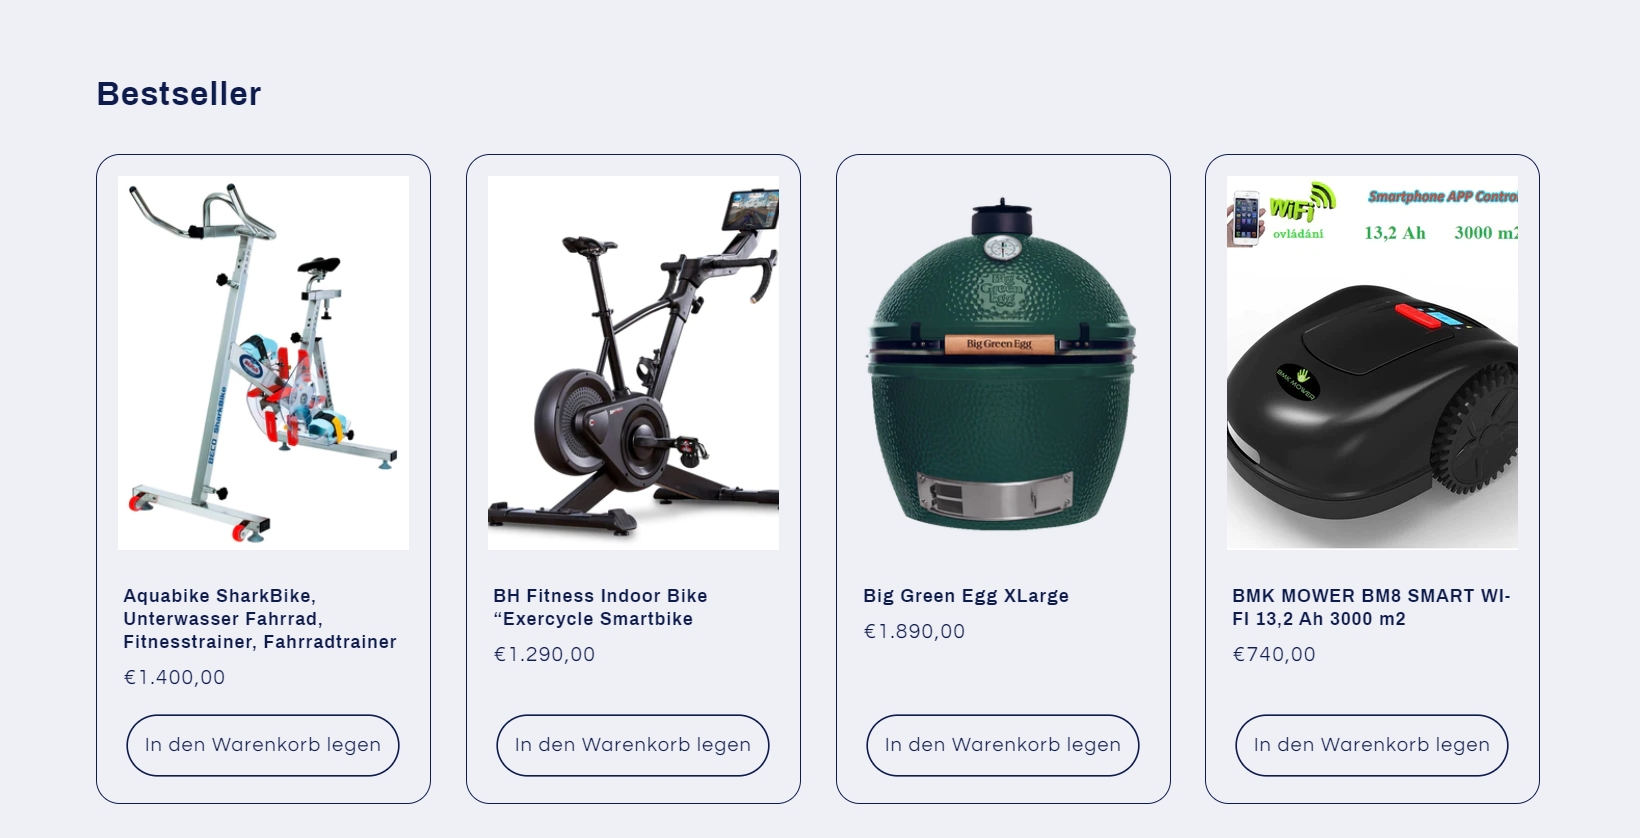The image size is (1640, 838).
Task: Open the BMK MOWER BM8 SMART title link
Action: click(1371, 607)
